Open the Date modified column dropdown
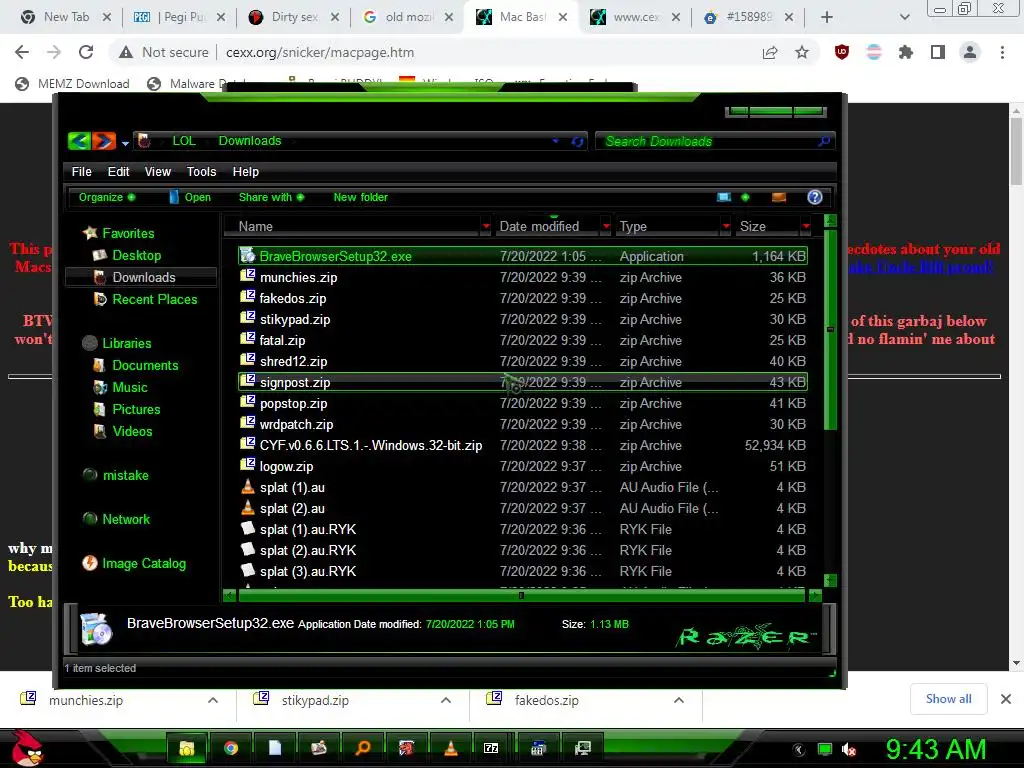Image resolution: width=1024 pixels, height=768 pixels. coord(606,227)
